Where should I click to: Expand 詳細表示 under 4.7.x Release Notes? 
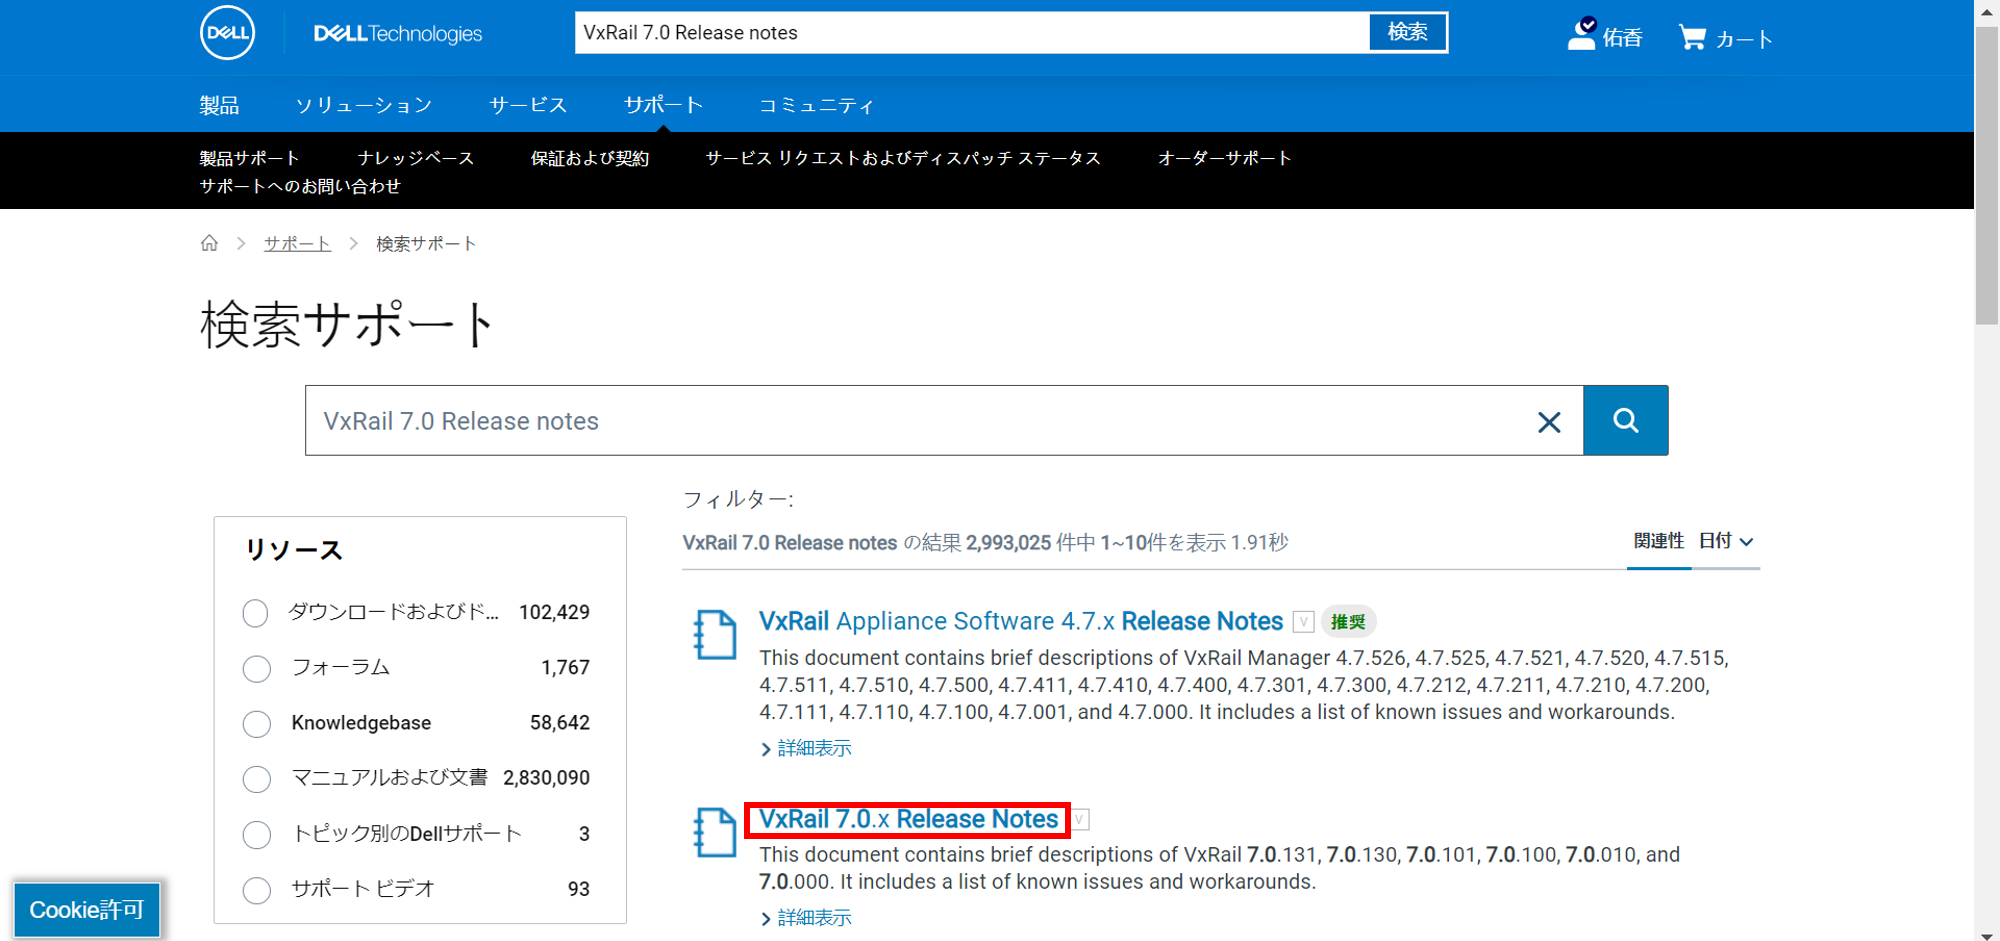[x=806, y=748]
